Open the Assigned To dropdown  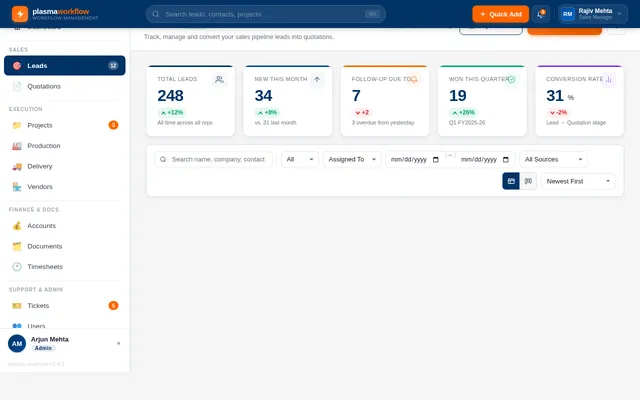[x=351, y=159]
